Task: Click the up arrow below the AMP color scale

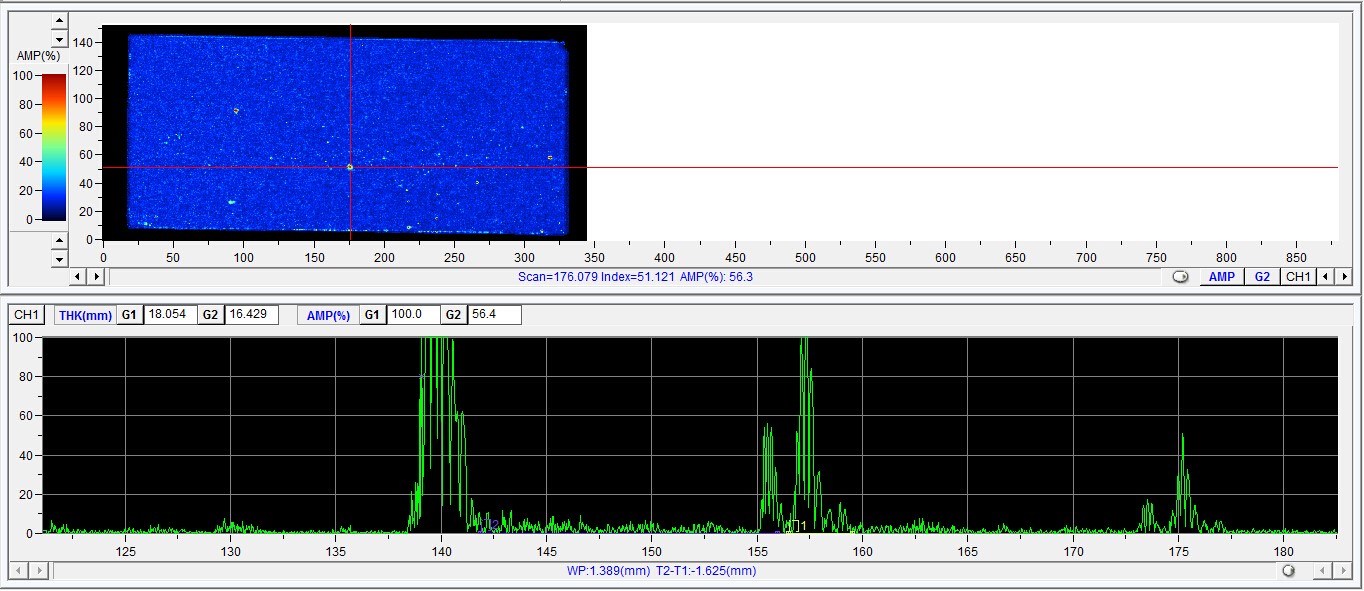Action: click(x=59, y=241)
